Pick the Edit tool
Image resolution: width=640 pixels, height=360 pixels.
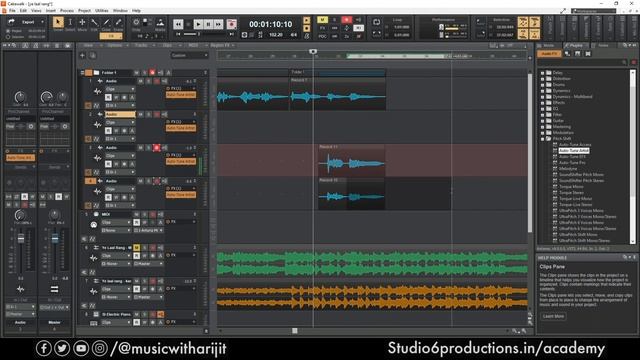(x=94, y=22)
